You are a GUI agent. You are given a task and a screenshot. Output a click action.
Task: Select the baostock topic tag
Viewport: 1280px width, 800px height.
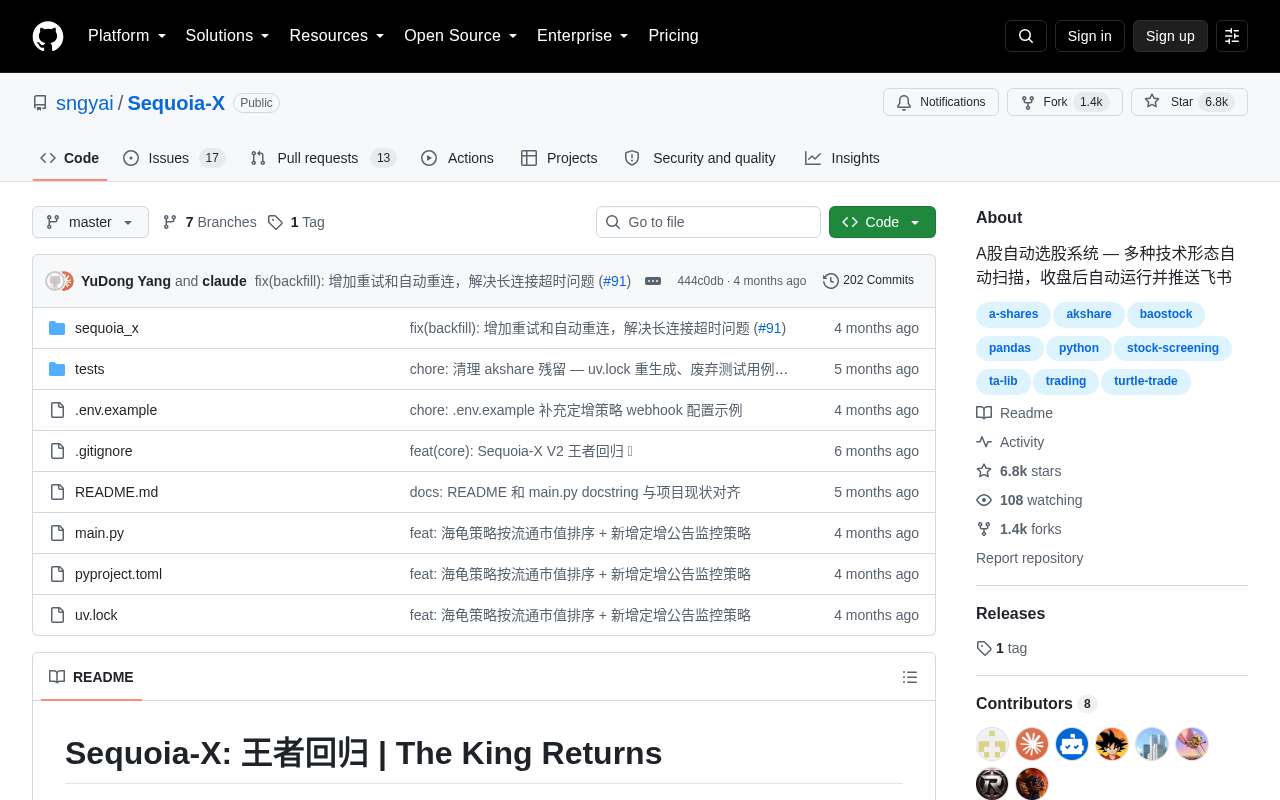[x=1166, y=314]
